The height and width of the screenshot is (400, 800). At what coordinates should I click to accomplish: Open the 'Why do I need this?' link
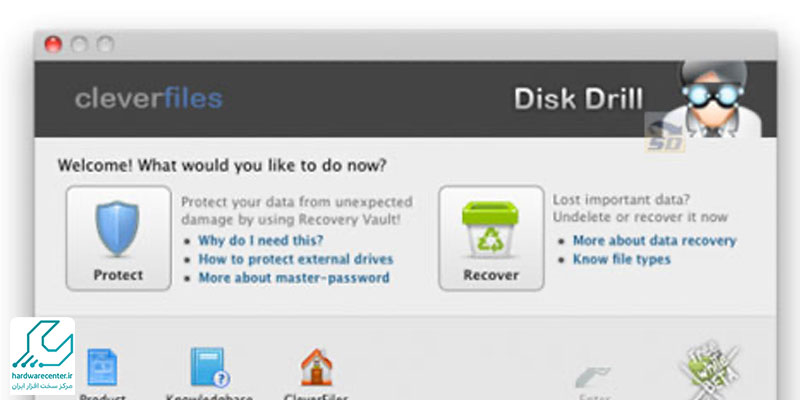[x=260, y=240]
